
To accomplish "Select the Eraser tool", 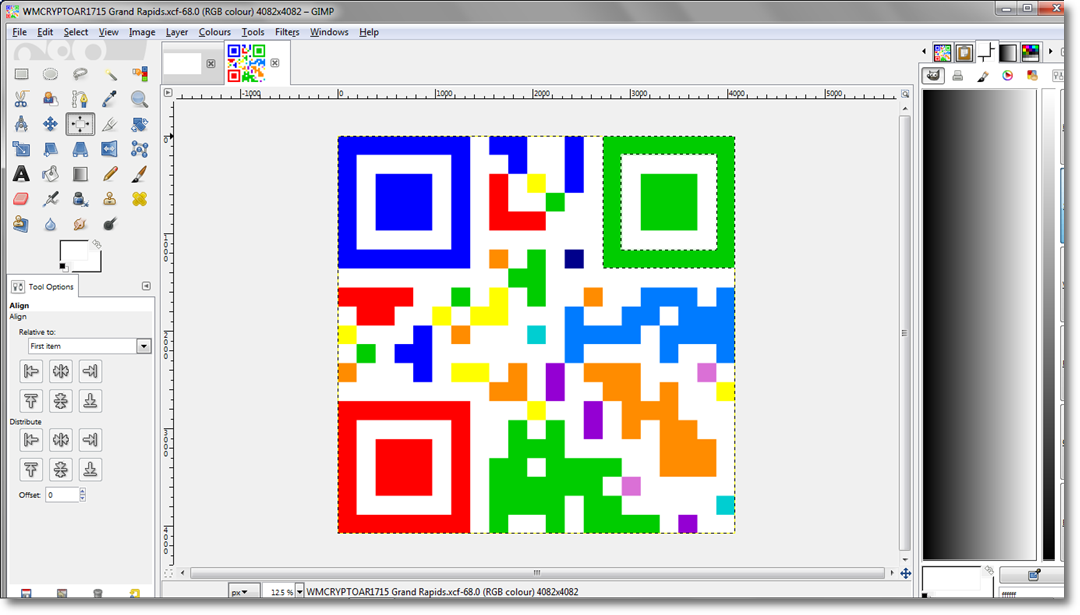I will [x=21, y=199].
